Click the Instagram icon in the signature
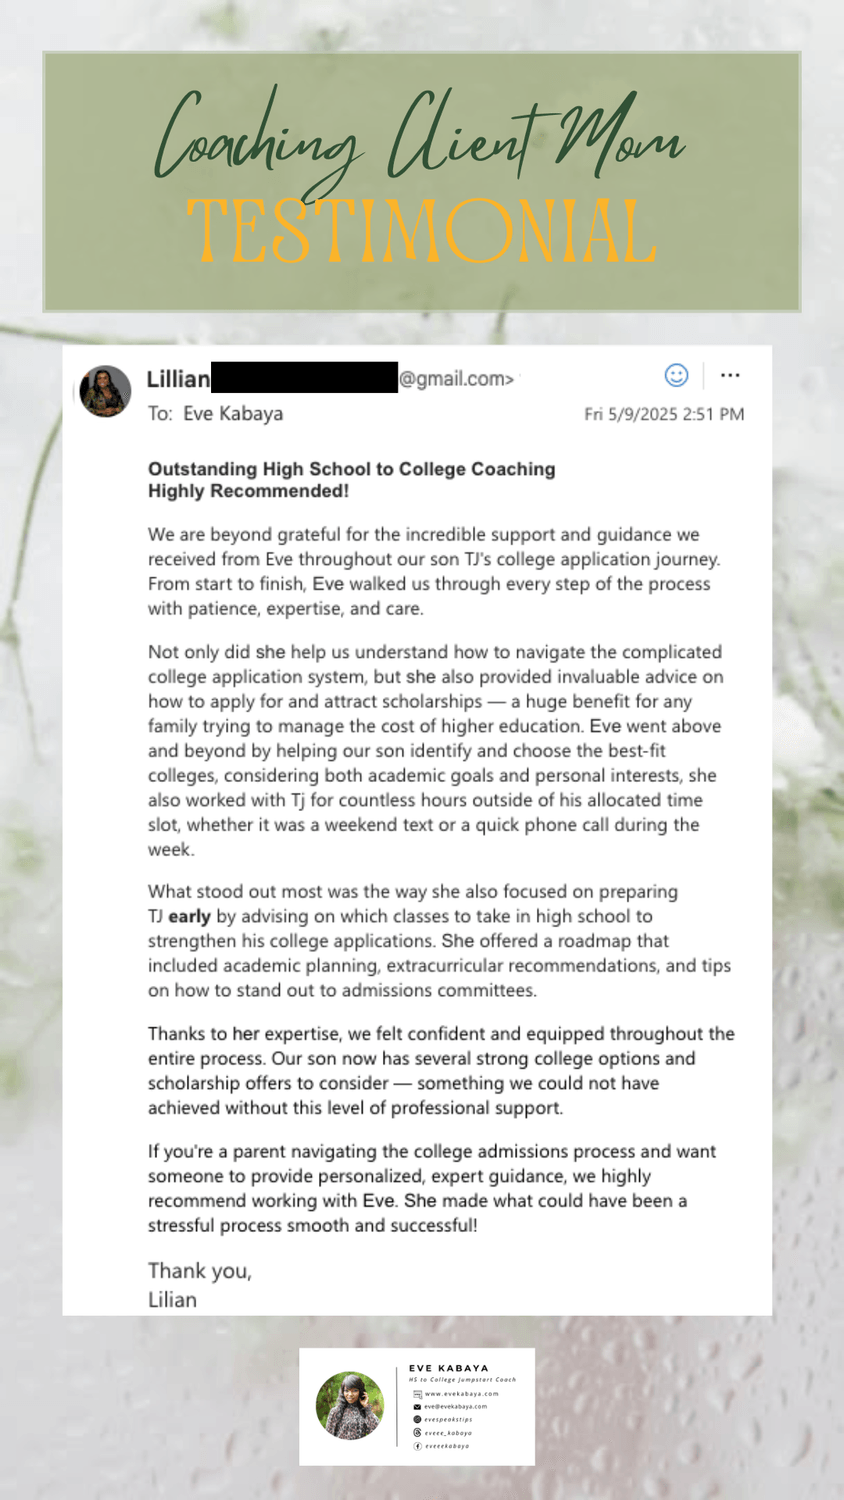844x1500 pixels. 417,1419
